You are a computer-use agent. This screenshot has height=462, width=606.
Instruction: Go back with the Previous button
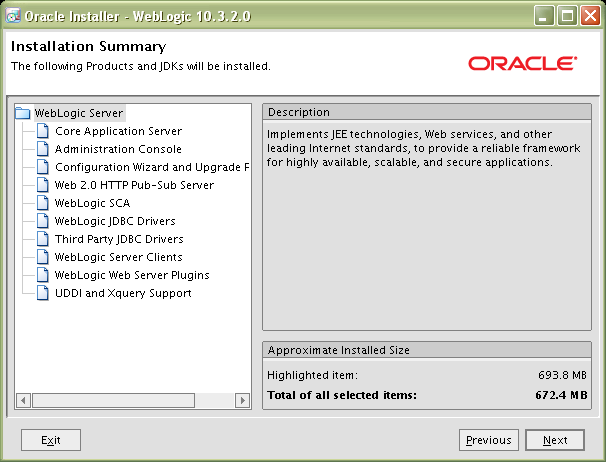(x=488, y=440)
